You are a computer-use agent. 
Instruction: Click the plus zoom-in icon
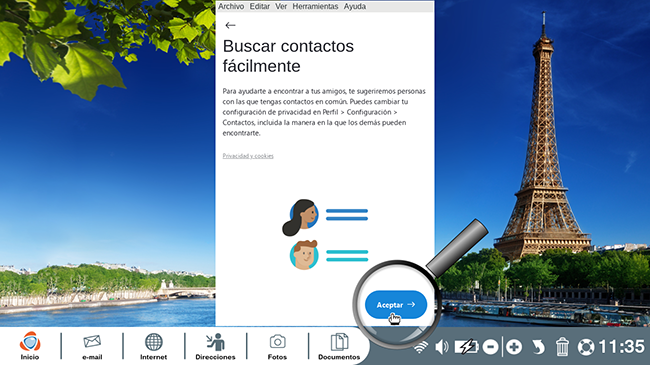[x=514, y=347]
